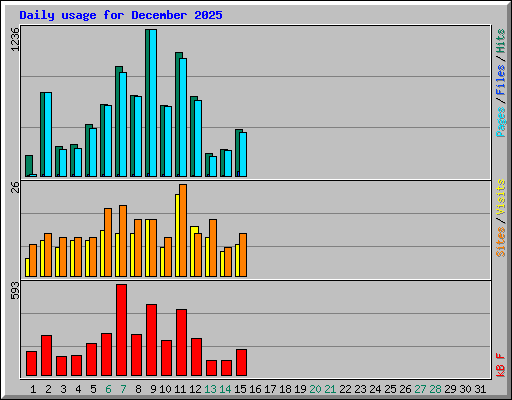Click the cyan hits bar for day 11
512x400 pixels.
[183, 117]
